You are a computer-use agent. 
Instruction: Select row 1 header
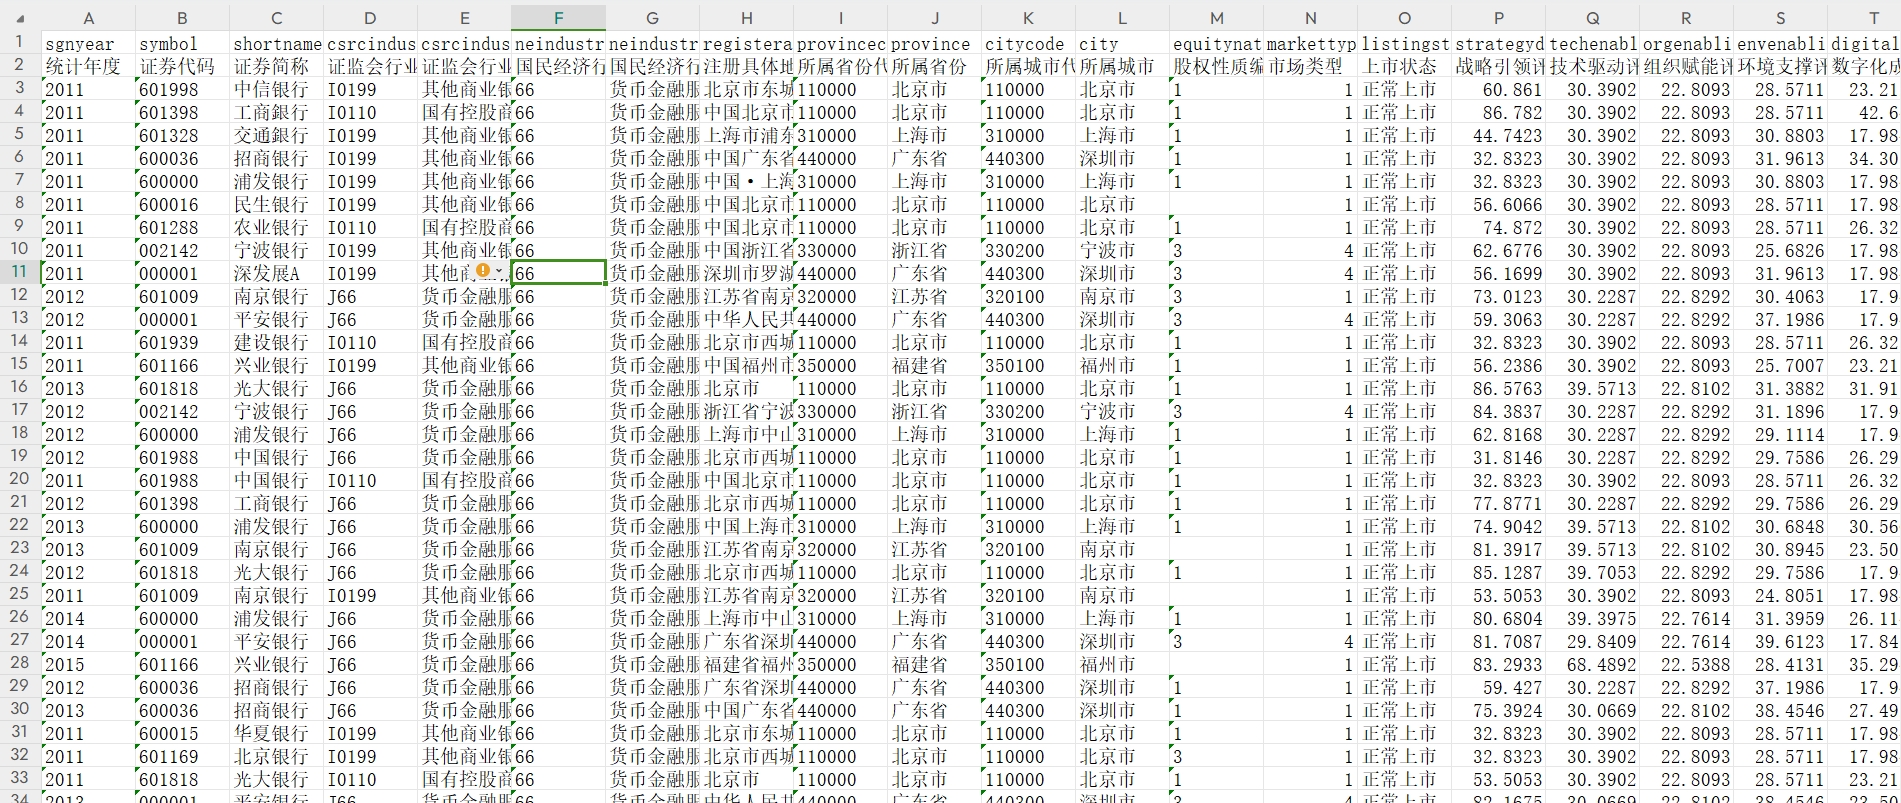tap(20, 43)
